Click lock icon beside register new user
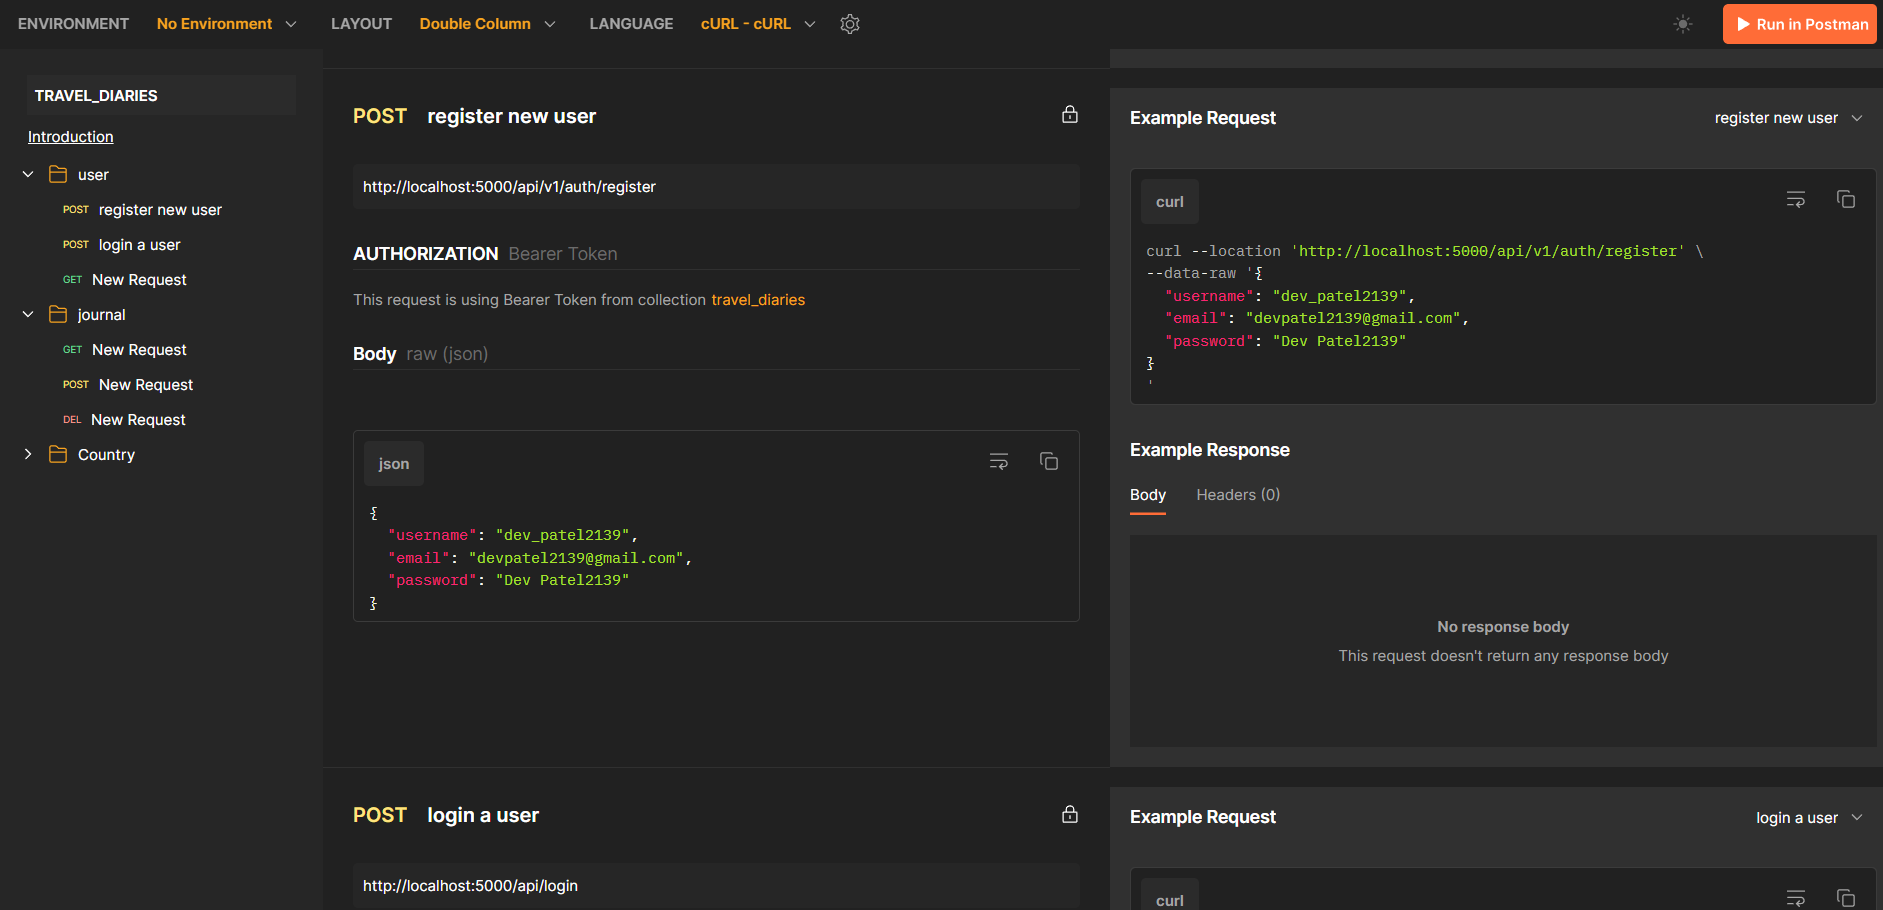The width and height of the screenshot is (1883, 910). pyautogui.click(x=1070, y=115)
